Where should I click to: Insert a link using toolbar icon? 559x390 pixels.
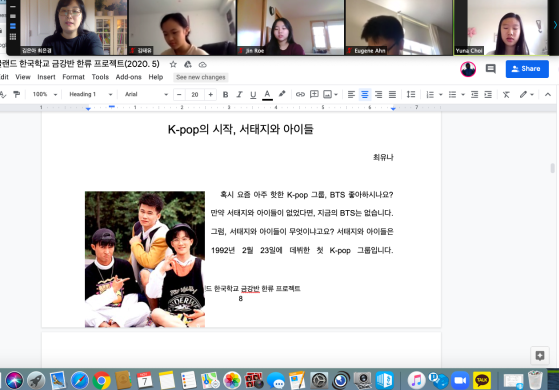(300, 94)
